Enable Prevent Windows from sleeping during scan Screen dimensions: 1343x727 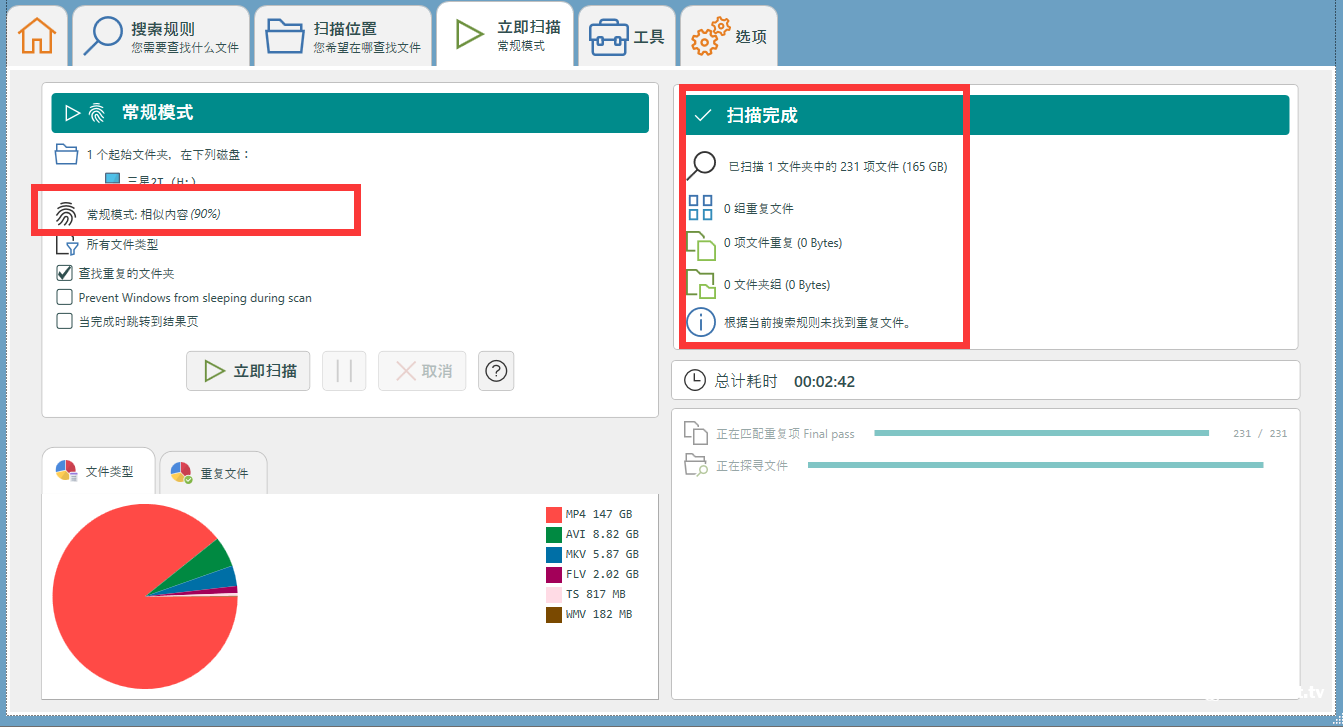[x=64, y=297]
